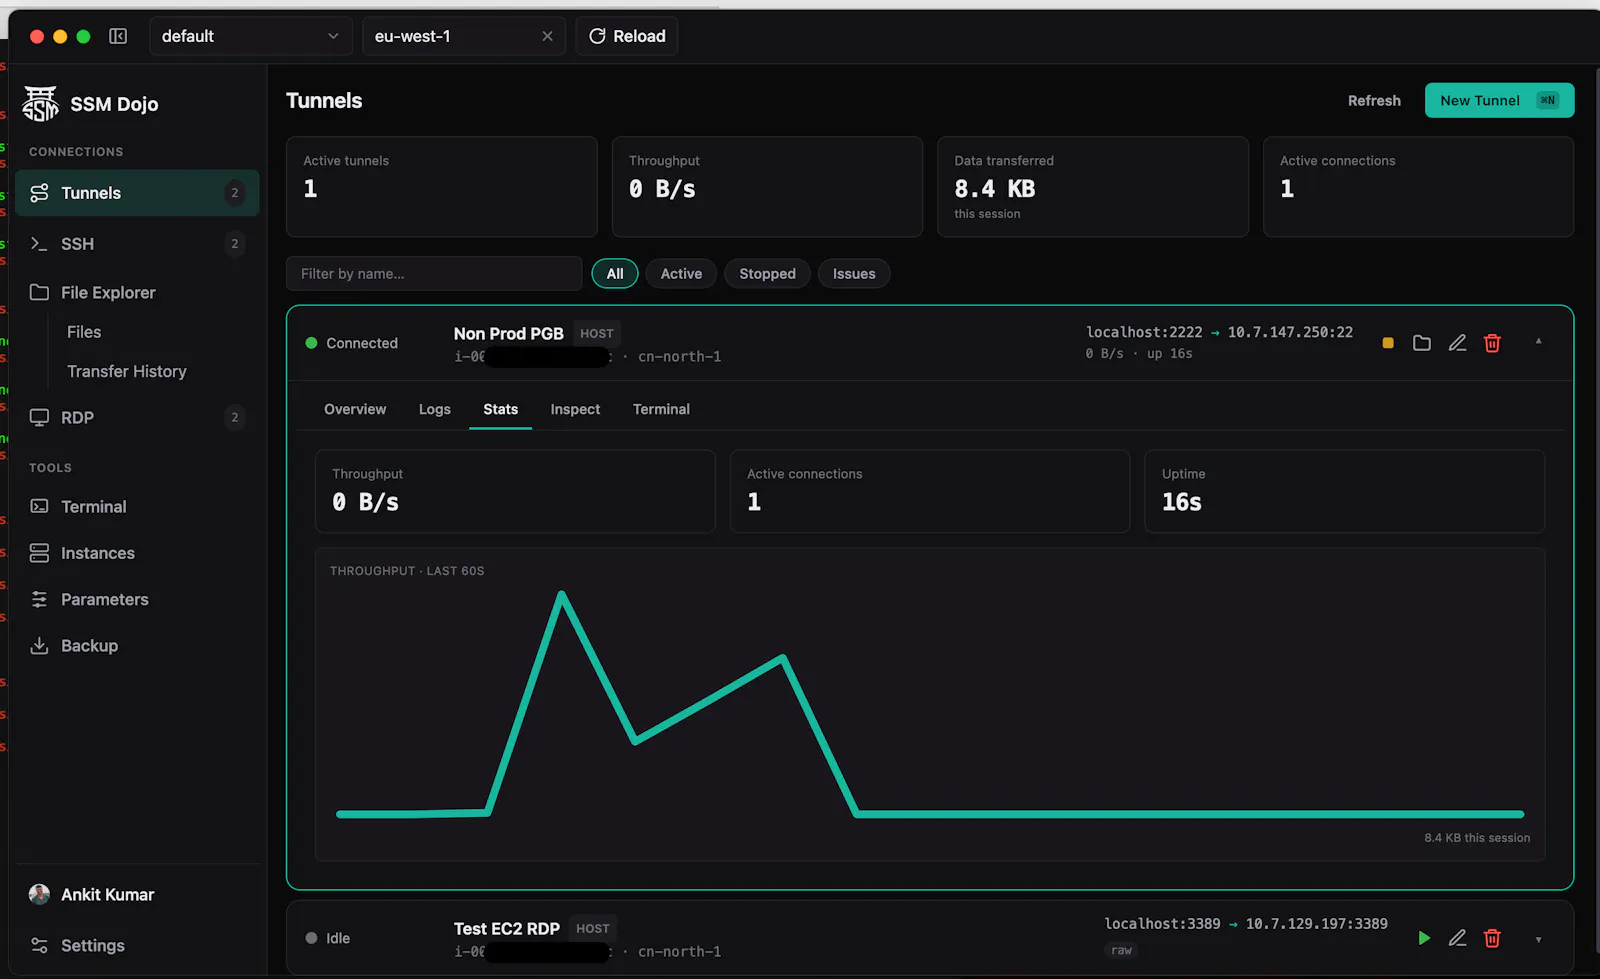Toggle the sidebar panel icon
Image resolution: width=1600 pixels, height=979 pixels.
click(x=118, y=36)
